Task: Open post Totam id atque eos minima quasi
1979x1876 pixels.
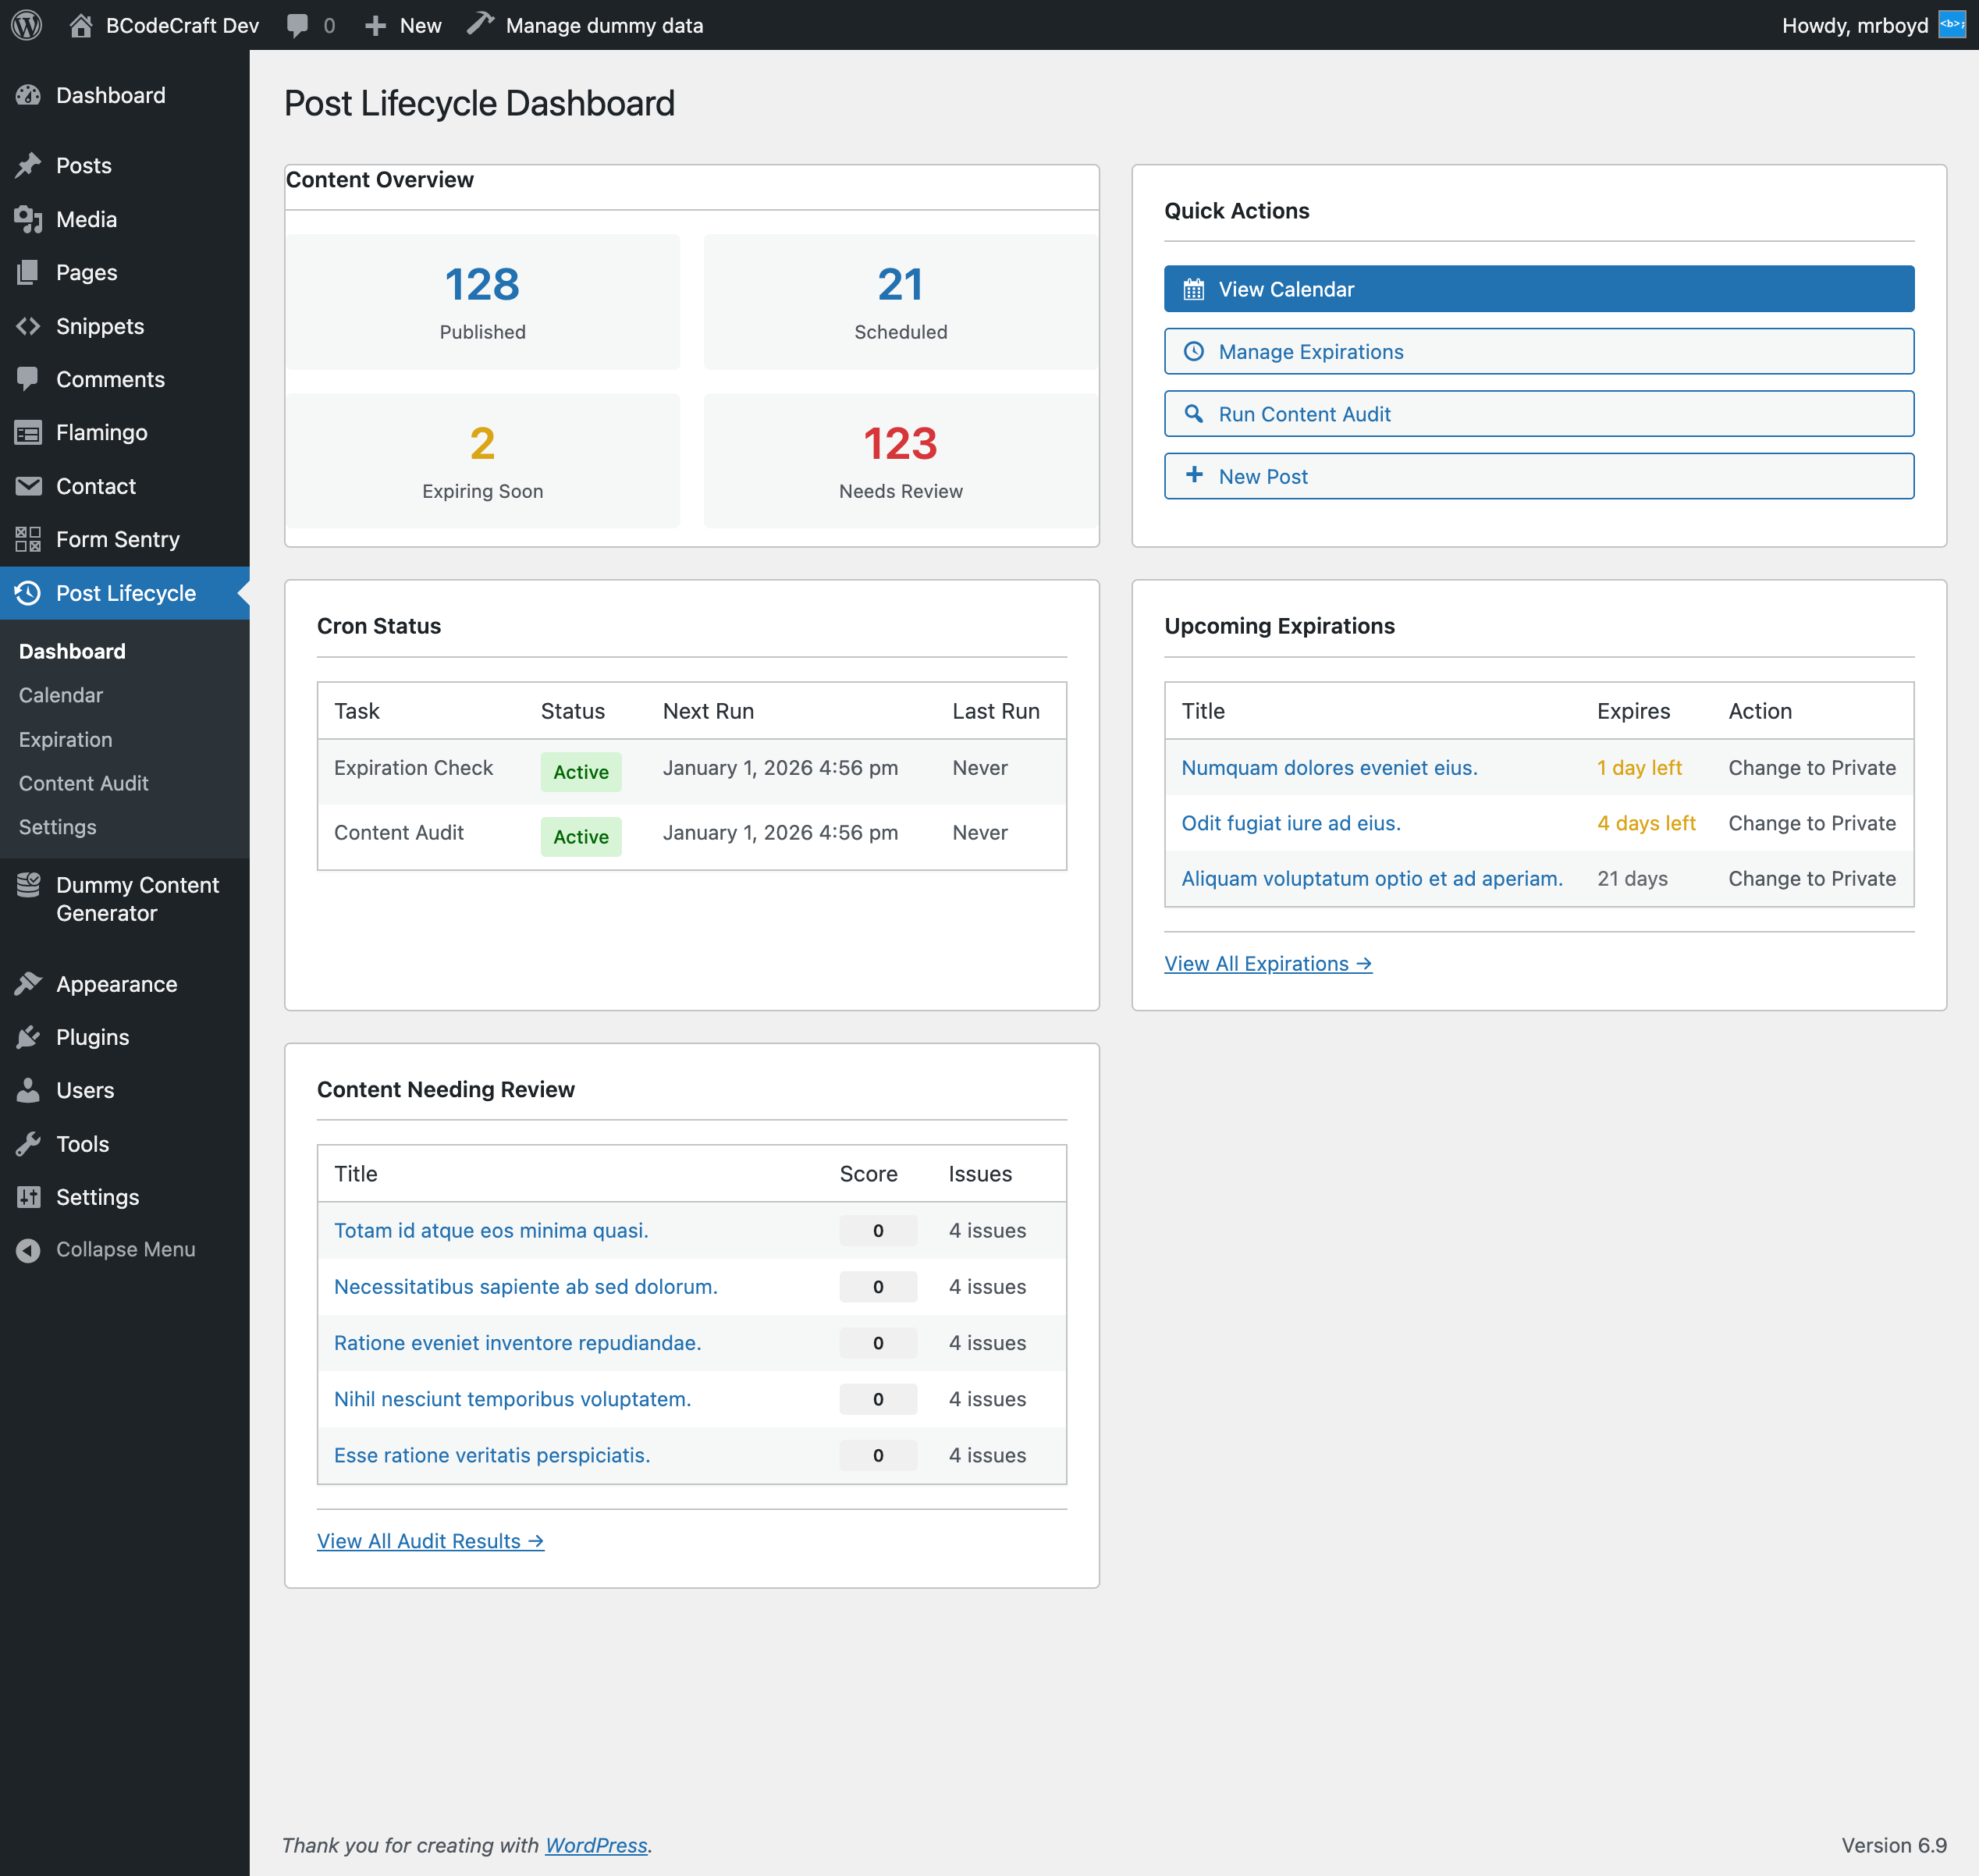Action: point(491,1230)
